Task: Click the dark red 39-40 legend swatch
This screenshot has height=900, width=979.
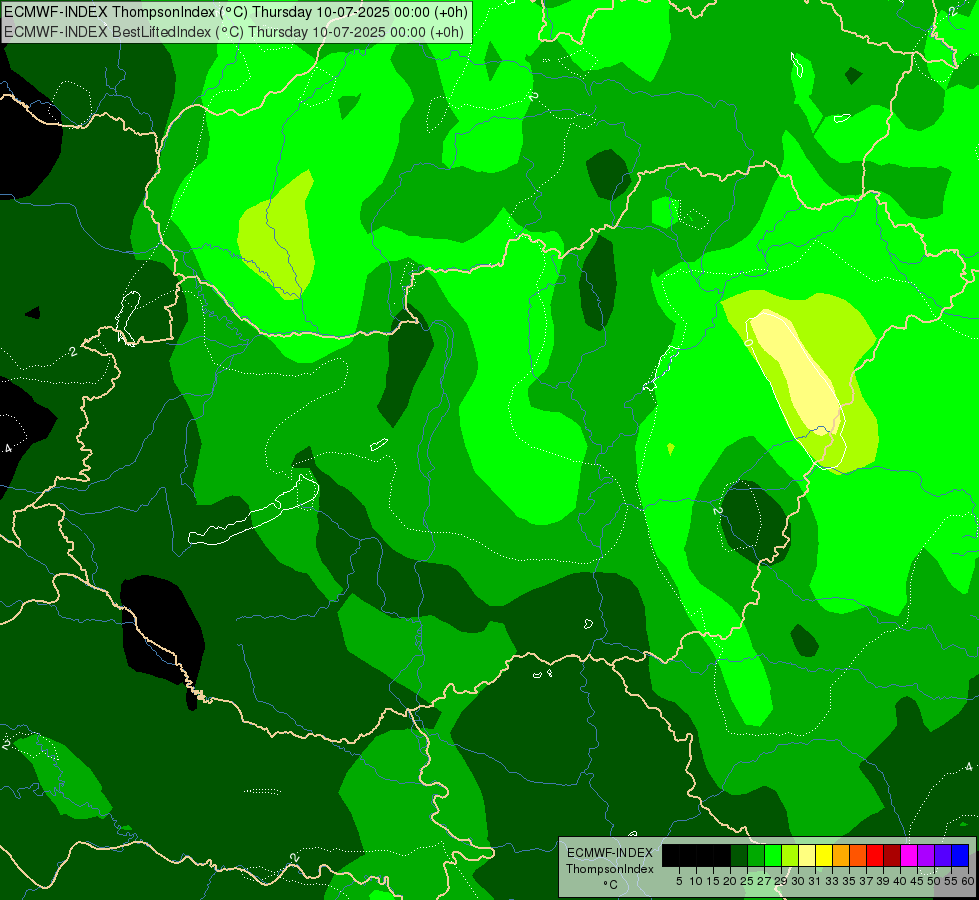Action: (892, 855)
